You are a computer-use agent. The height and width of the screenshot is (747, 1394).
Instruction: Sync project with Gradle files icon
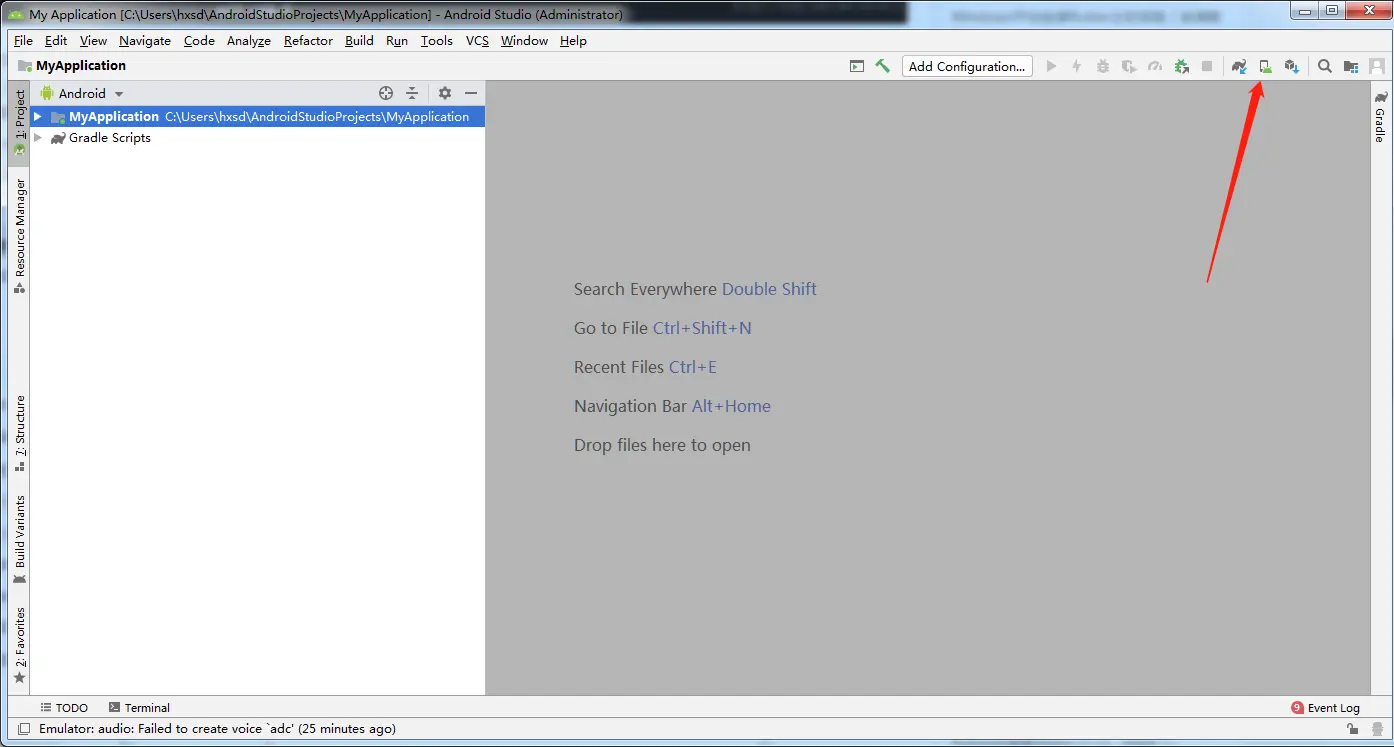point(1239,67)
